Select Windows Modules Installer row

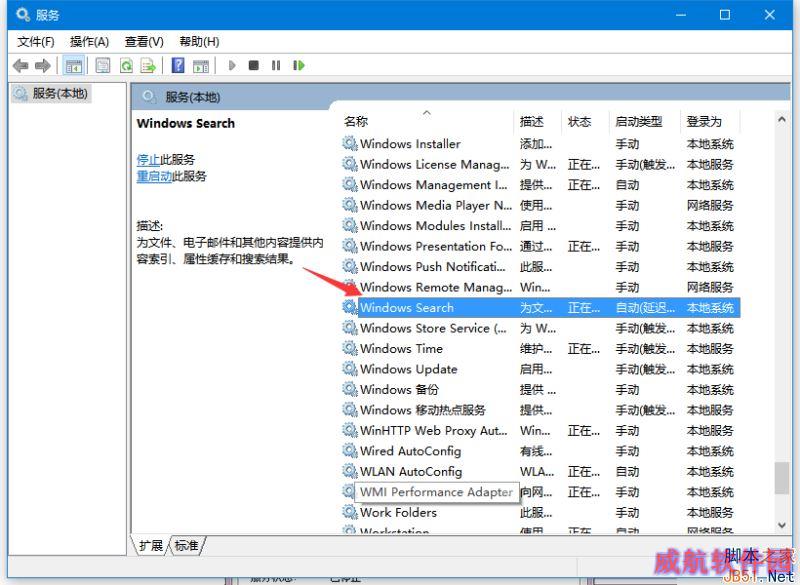(539, 225)
